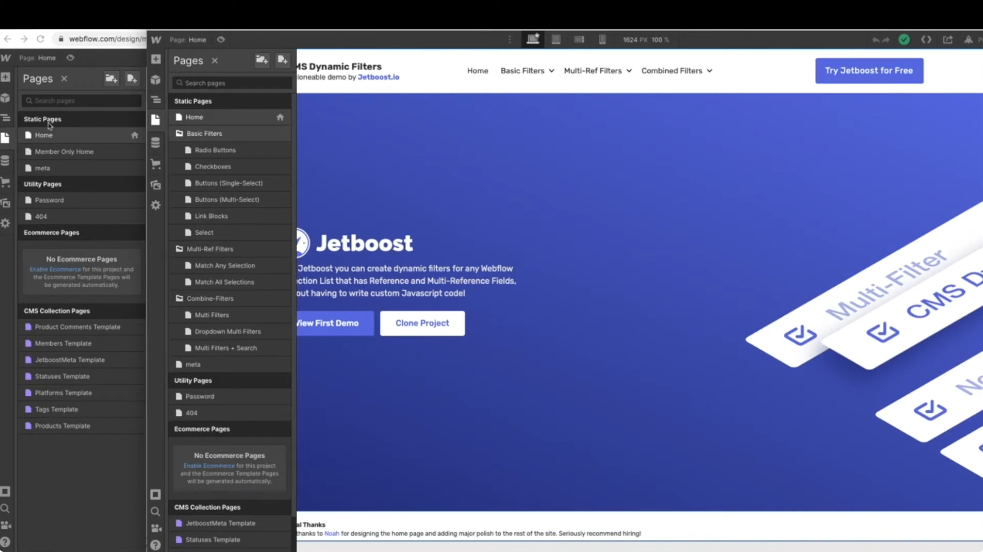Open Add Elements panel in right Webflow window
Viewport: 983px width, 552px height.
coord(155,59)
